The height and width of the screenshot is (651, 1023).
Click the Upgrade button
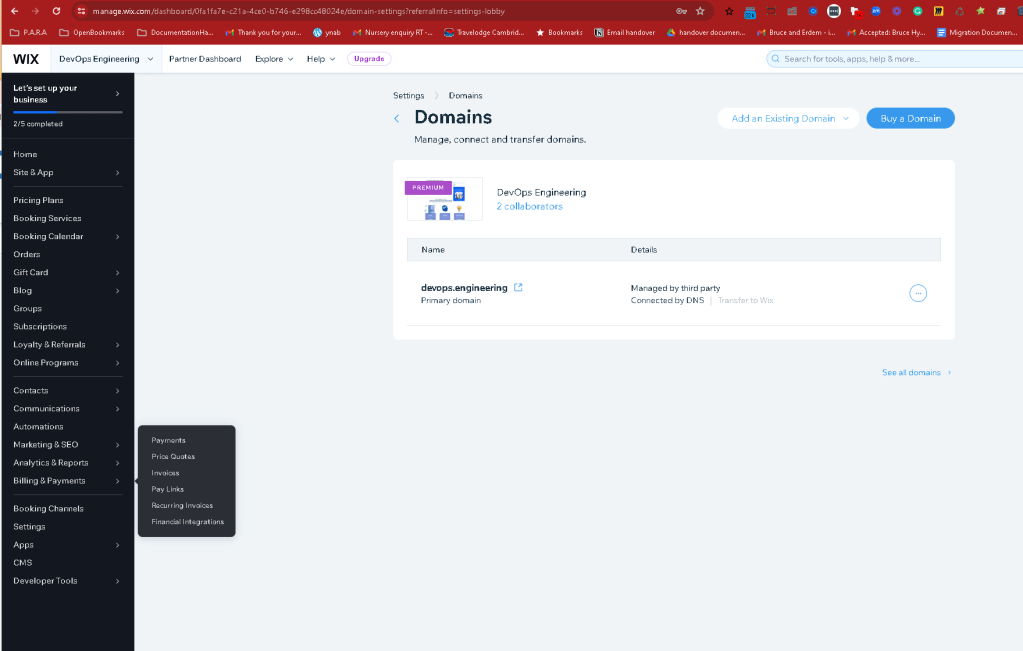pos(369,59)
